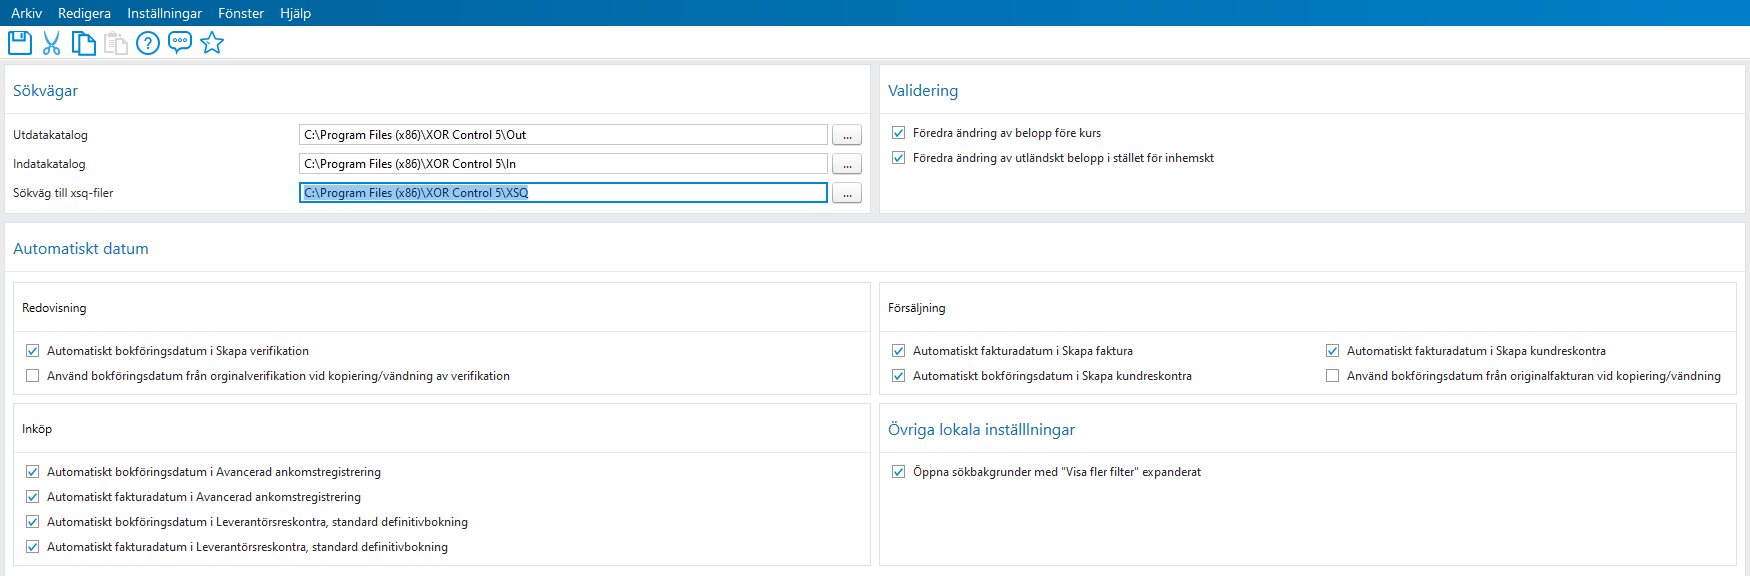The width and height of the screenshot is (1750, 576).
Task: Click the Cut (scissors) toolbar icon
Action: pos(52,43)
